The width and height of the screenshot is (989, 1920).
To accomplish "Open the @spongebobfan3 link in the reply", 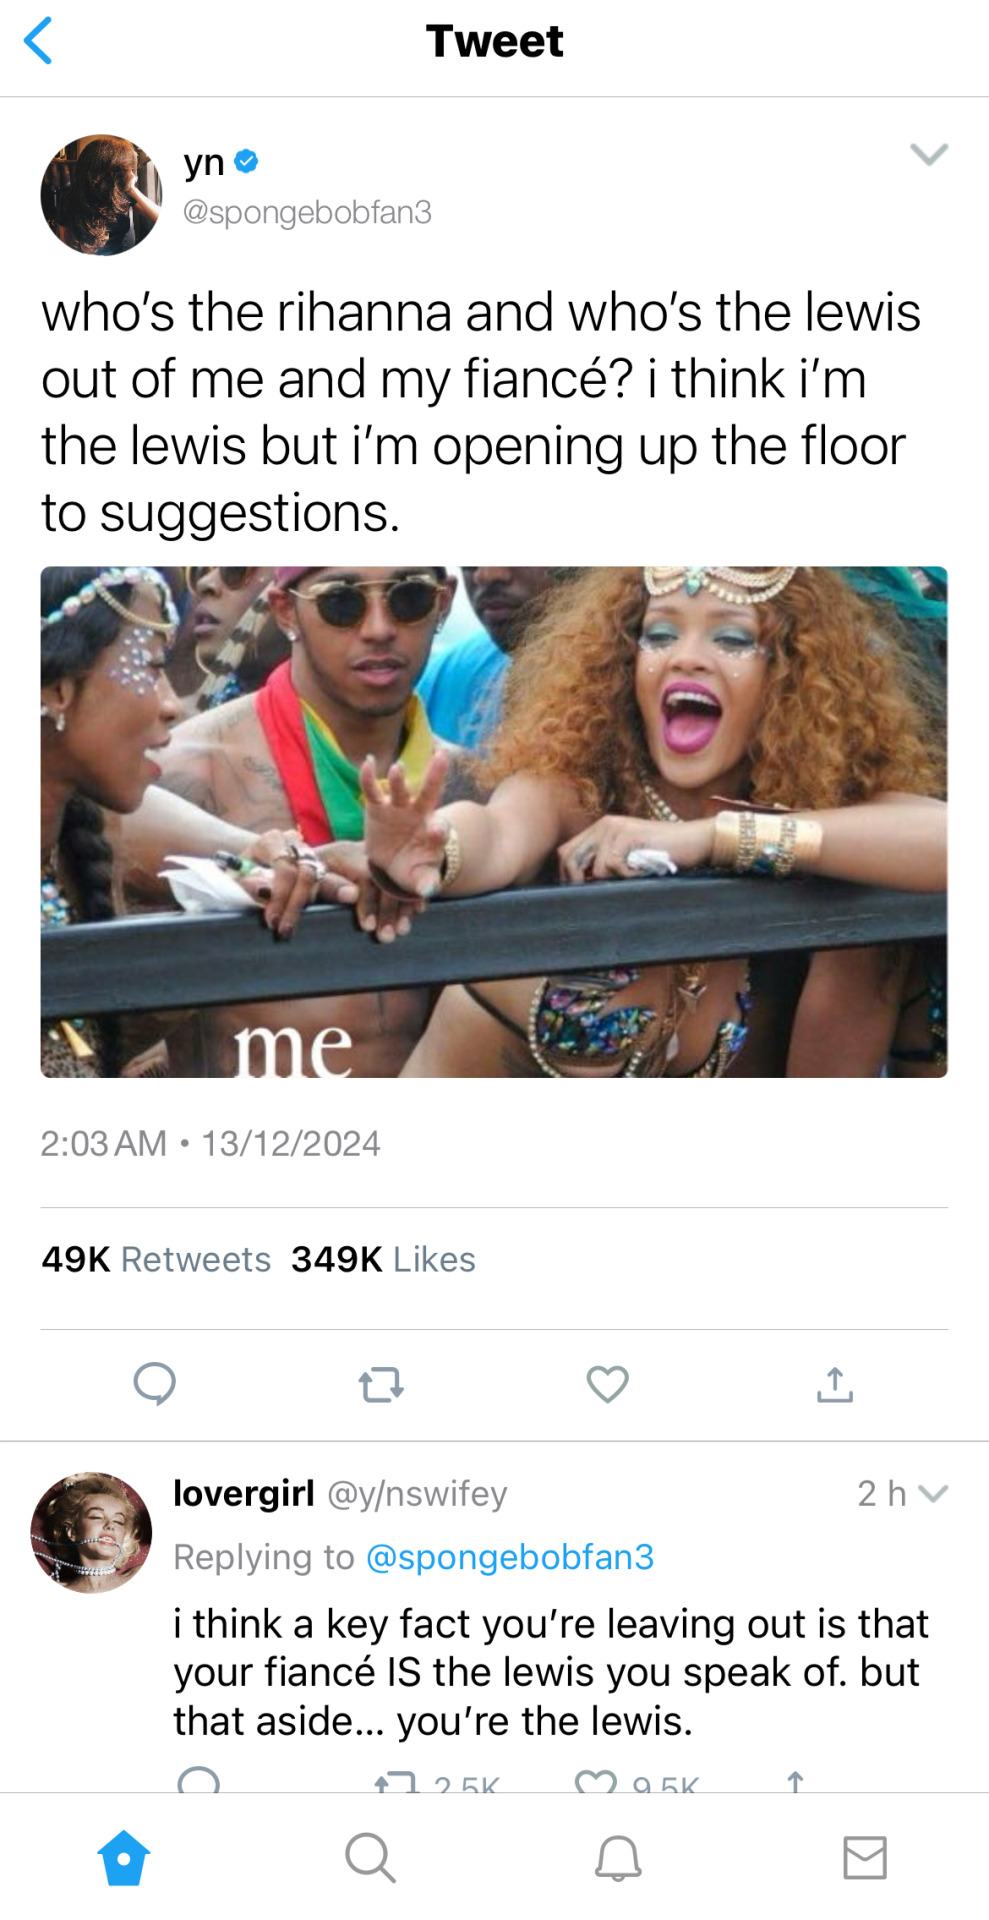I will coord(510,1557).
